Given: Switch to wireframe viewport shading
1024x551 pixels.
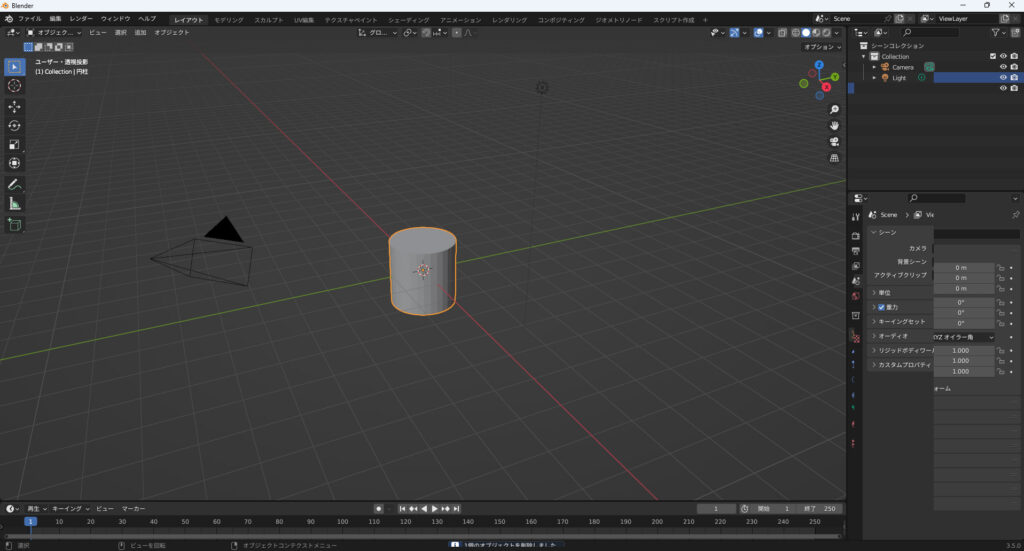Looking at the screenshot, I should click(795, 33).
